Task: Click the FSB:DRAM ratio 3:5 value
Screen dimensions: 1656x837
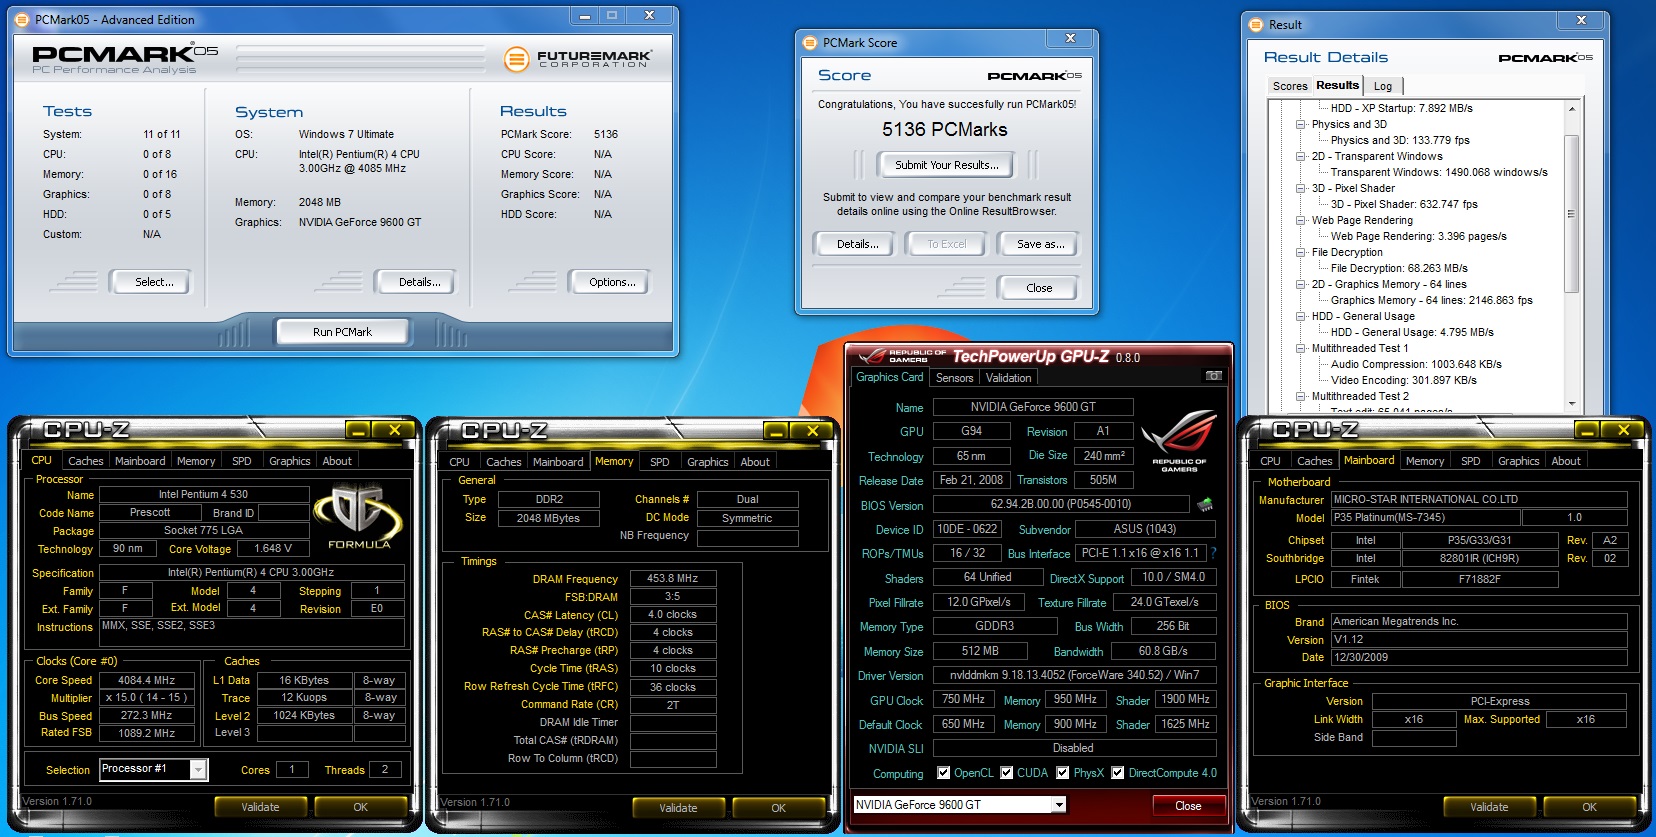Action: tap(672, 596)
